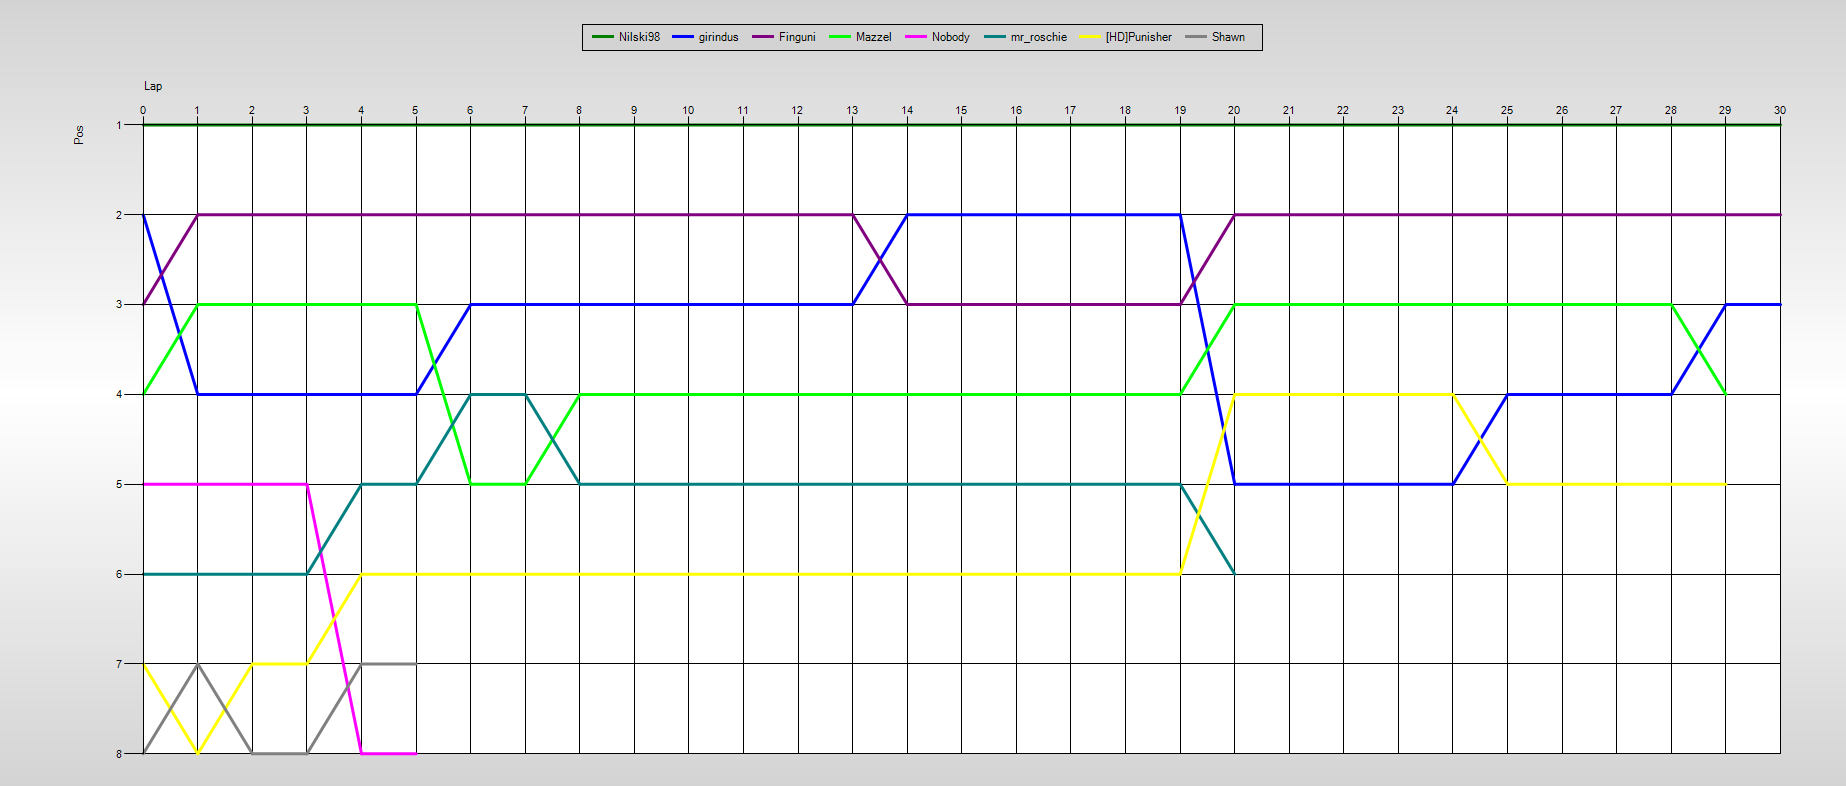Click the "Lap" axis title
Screen dimensions: 1846x786
pyautogui.click(x=153, y=86)
